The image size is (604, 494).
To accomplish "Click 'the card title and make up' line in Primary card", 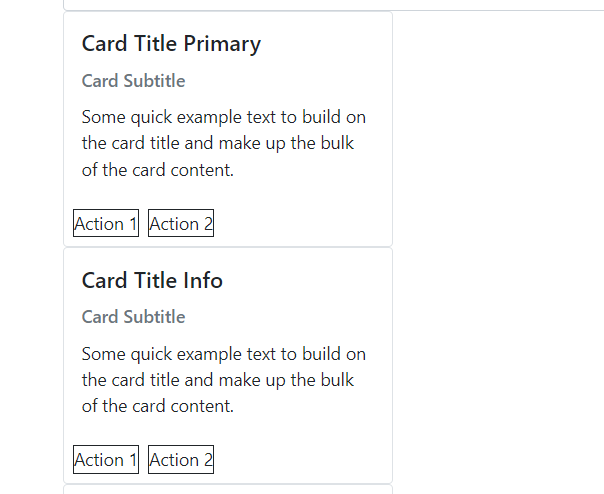I will pyautogui.click(x=217, y=143).
